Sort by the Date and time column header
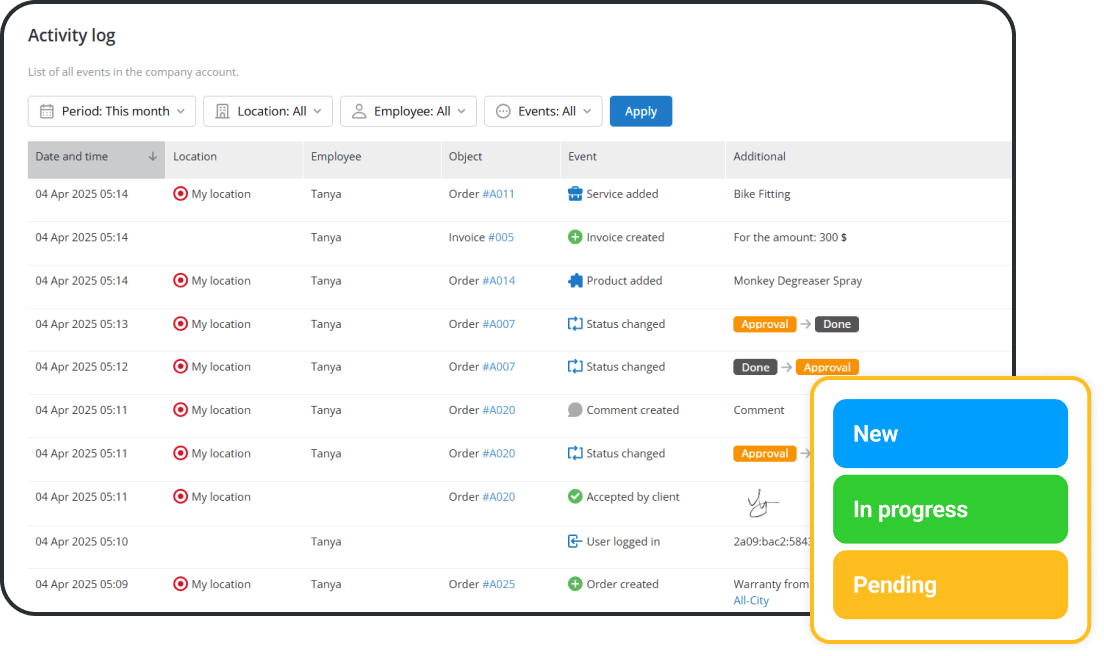Image resolution: width=1104 pixels, height=656 pixels. point(70,157)
